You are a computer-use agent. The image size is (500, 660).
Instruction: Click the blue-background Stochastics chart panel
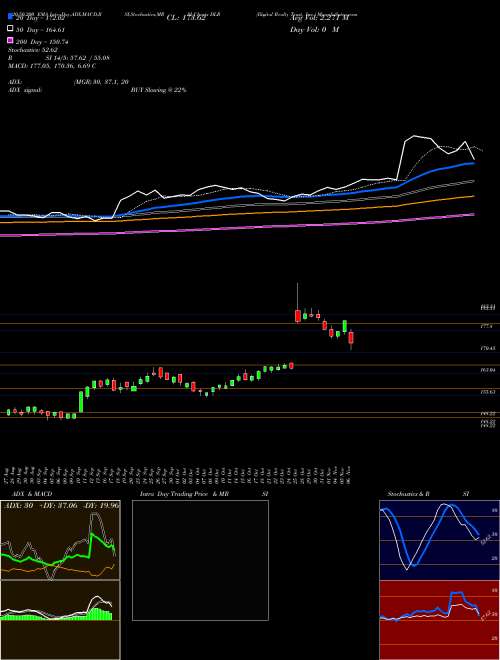click(x=439, y=540)
